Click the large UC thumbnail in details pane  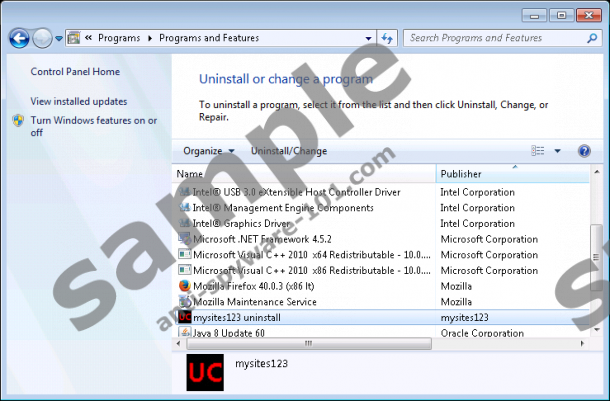click(207, 372)
